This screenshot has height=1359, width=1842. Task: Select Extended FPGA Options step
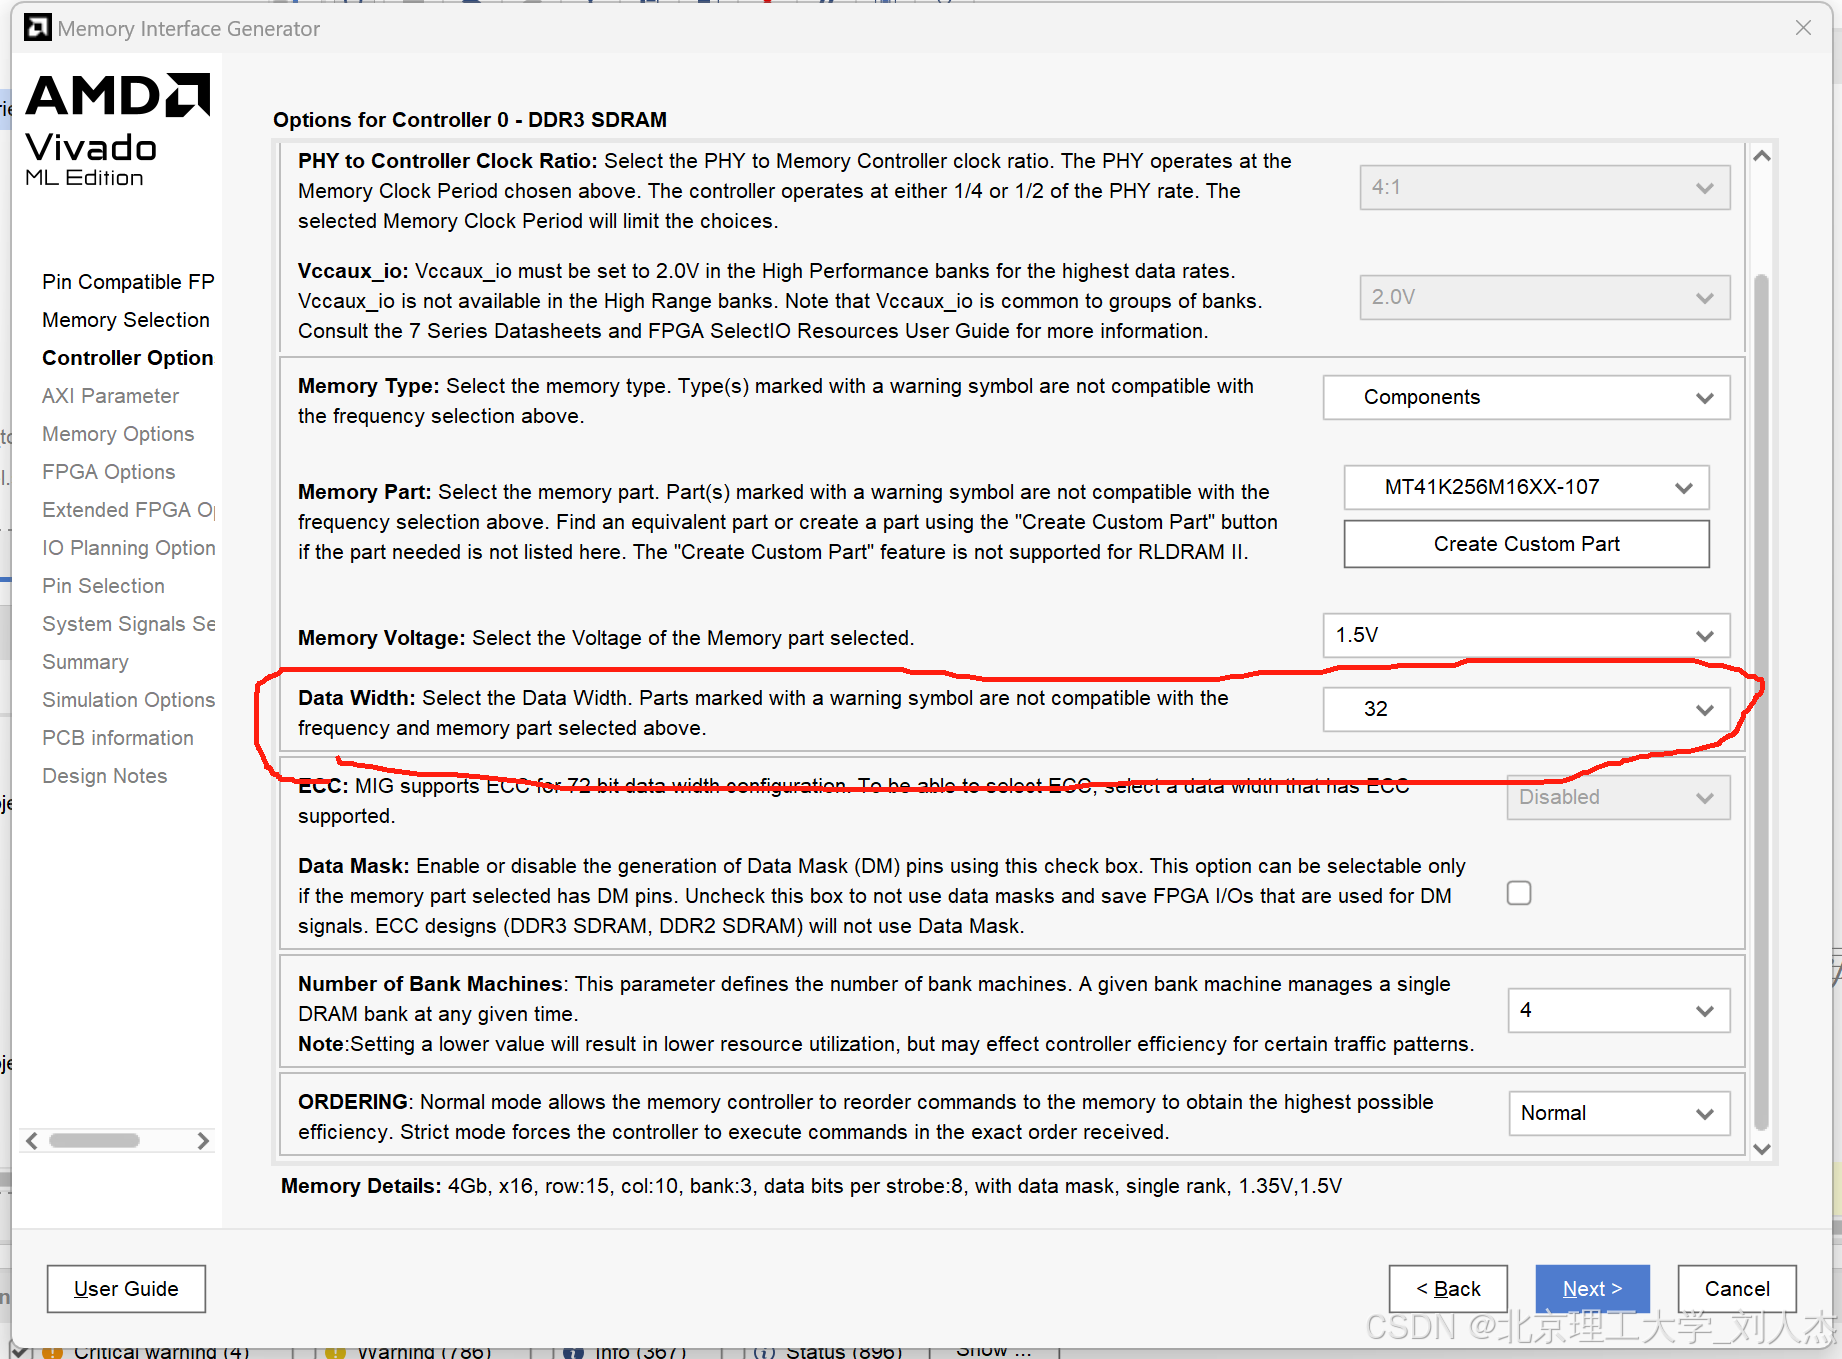pos(128,510)
